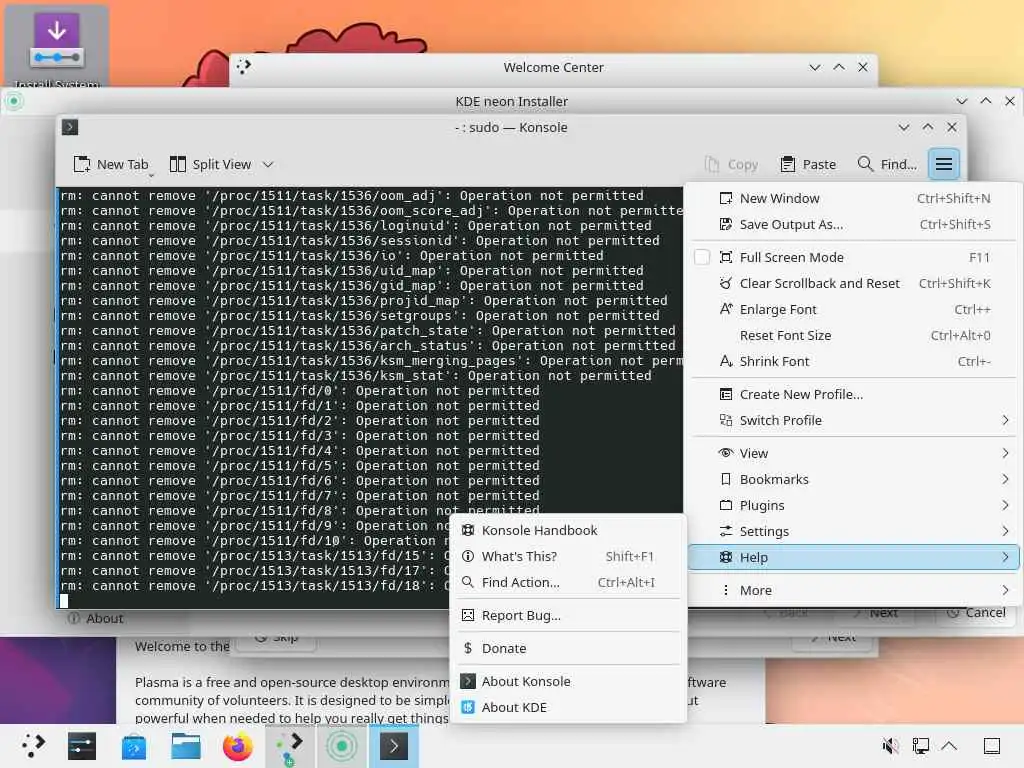Screen dimensions: 1024x768
Task: Open Dolphin file manager from taskbar
Action: (x=185, y=746)
